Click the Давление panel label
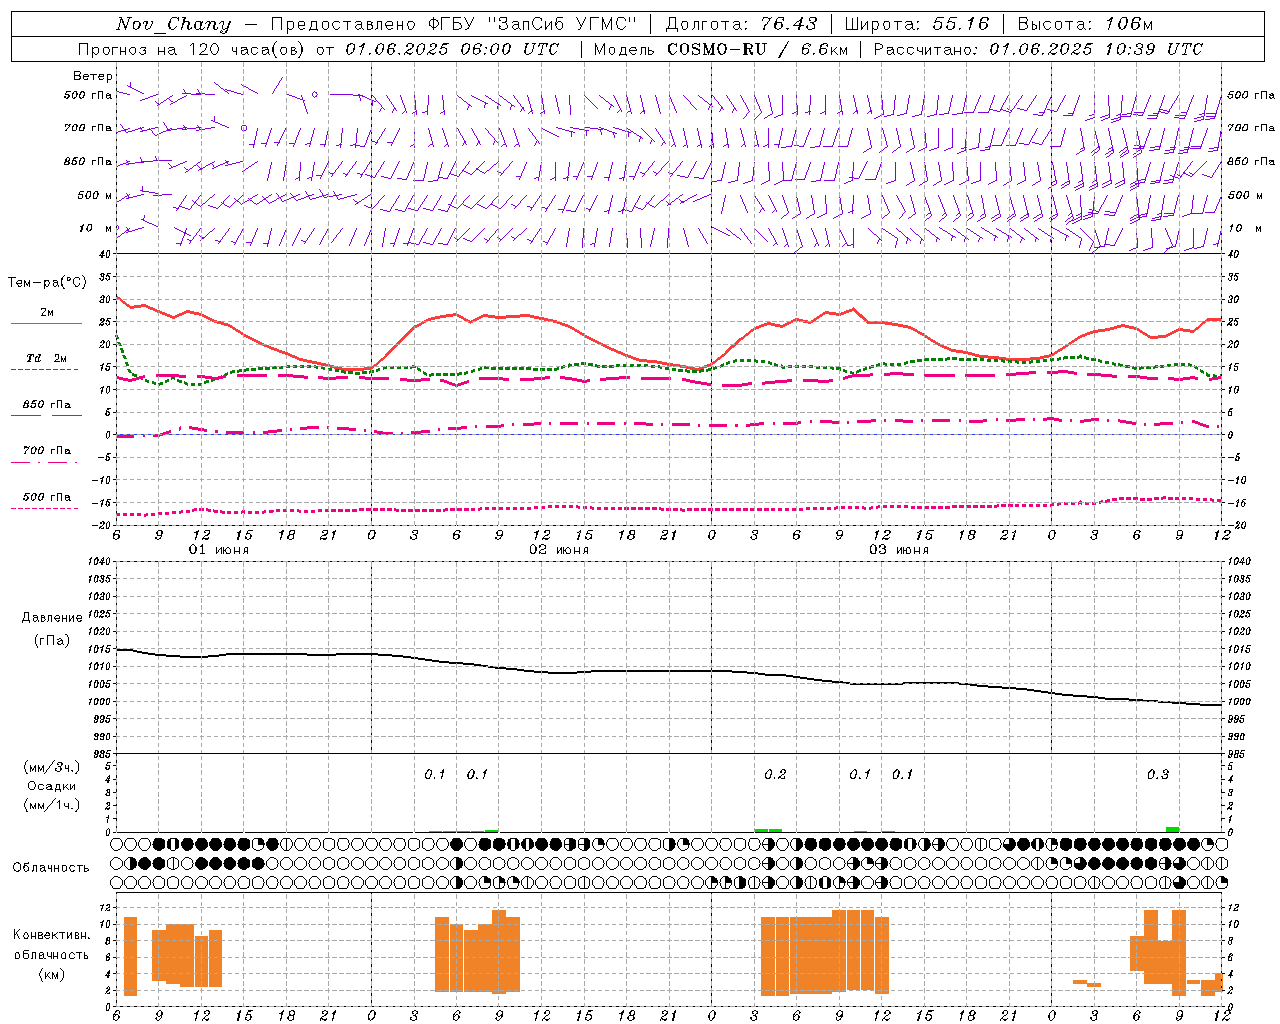This screenshot has width=1280, height=1024. tap(52, 618)
